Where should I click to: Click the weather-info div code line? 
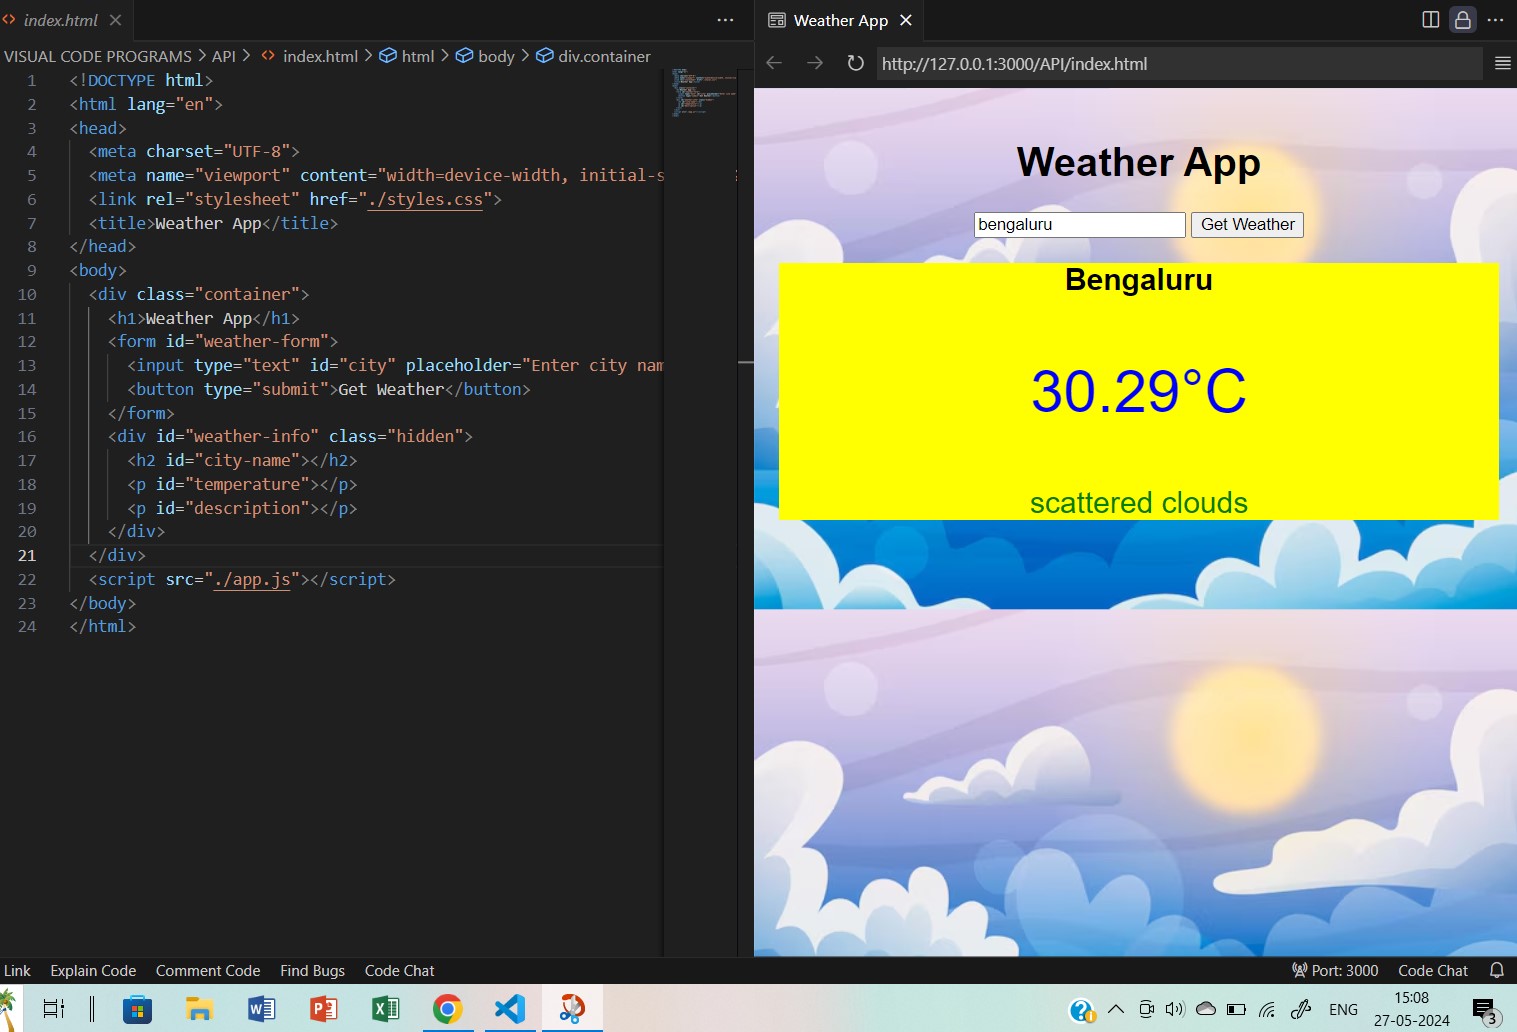click(290, 436)
